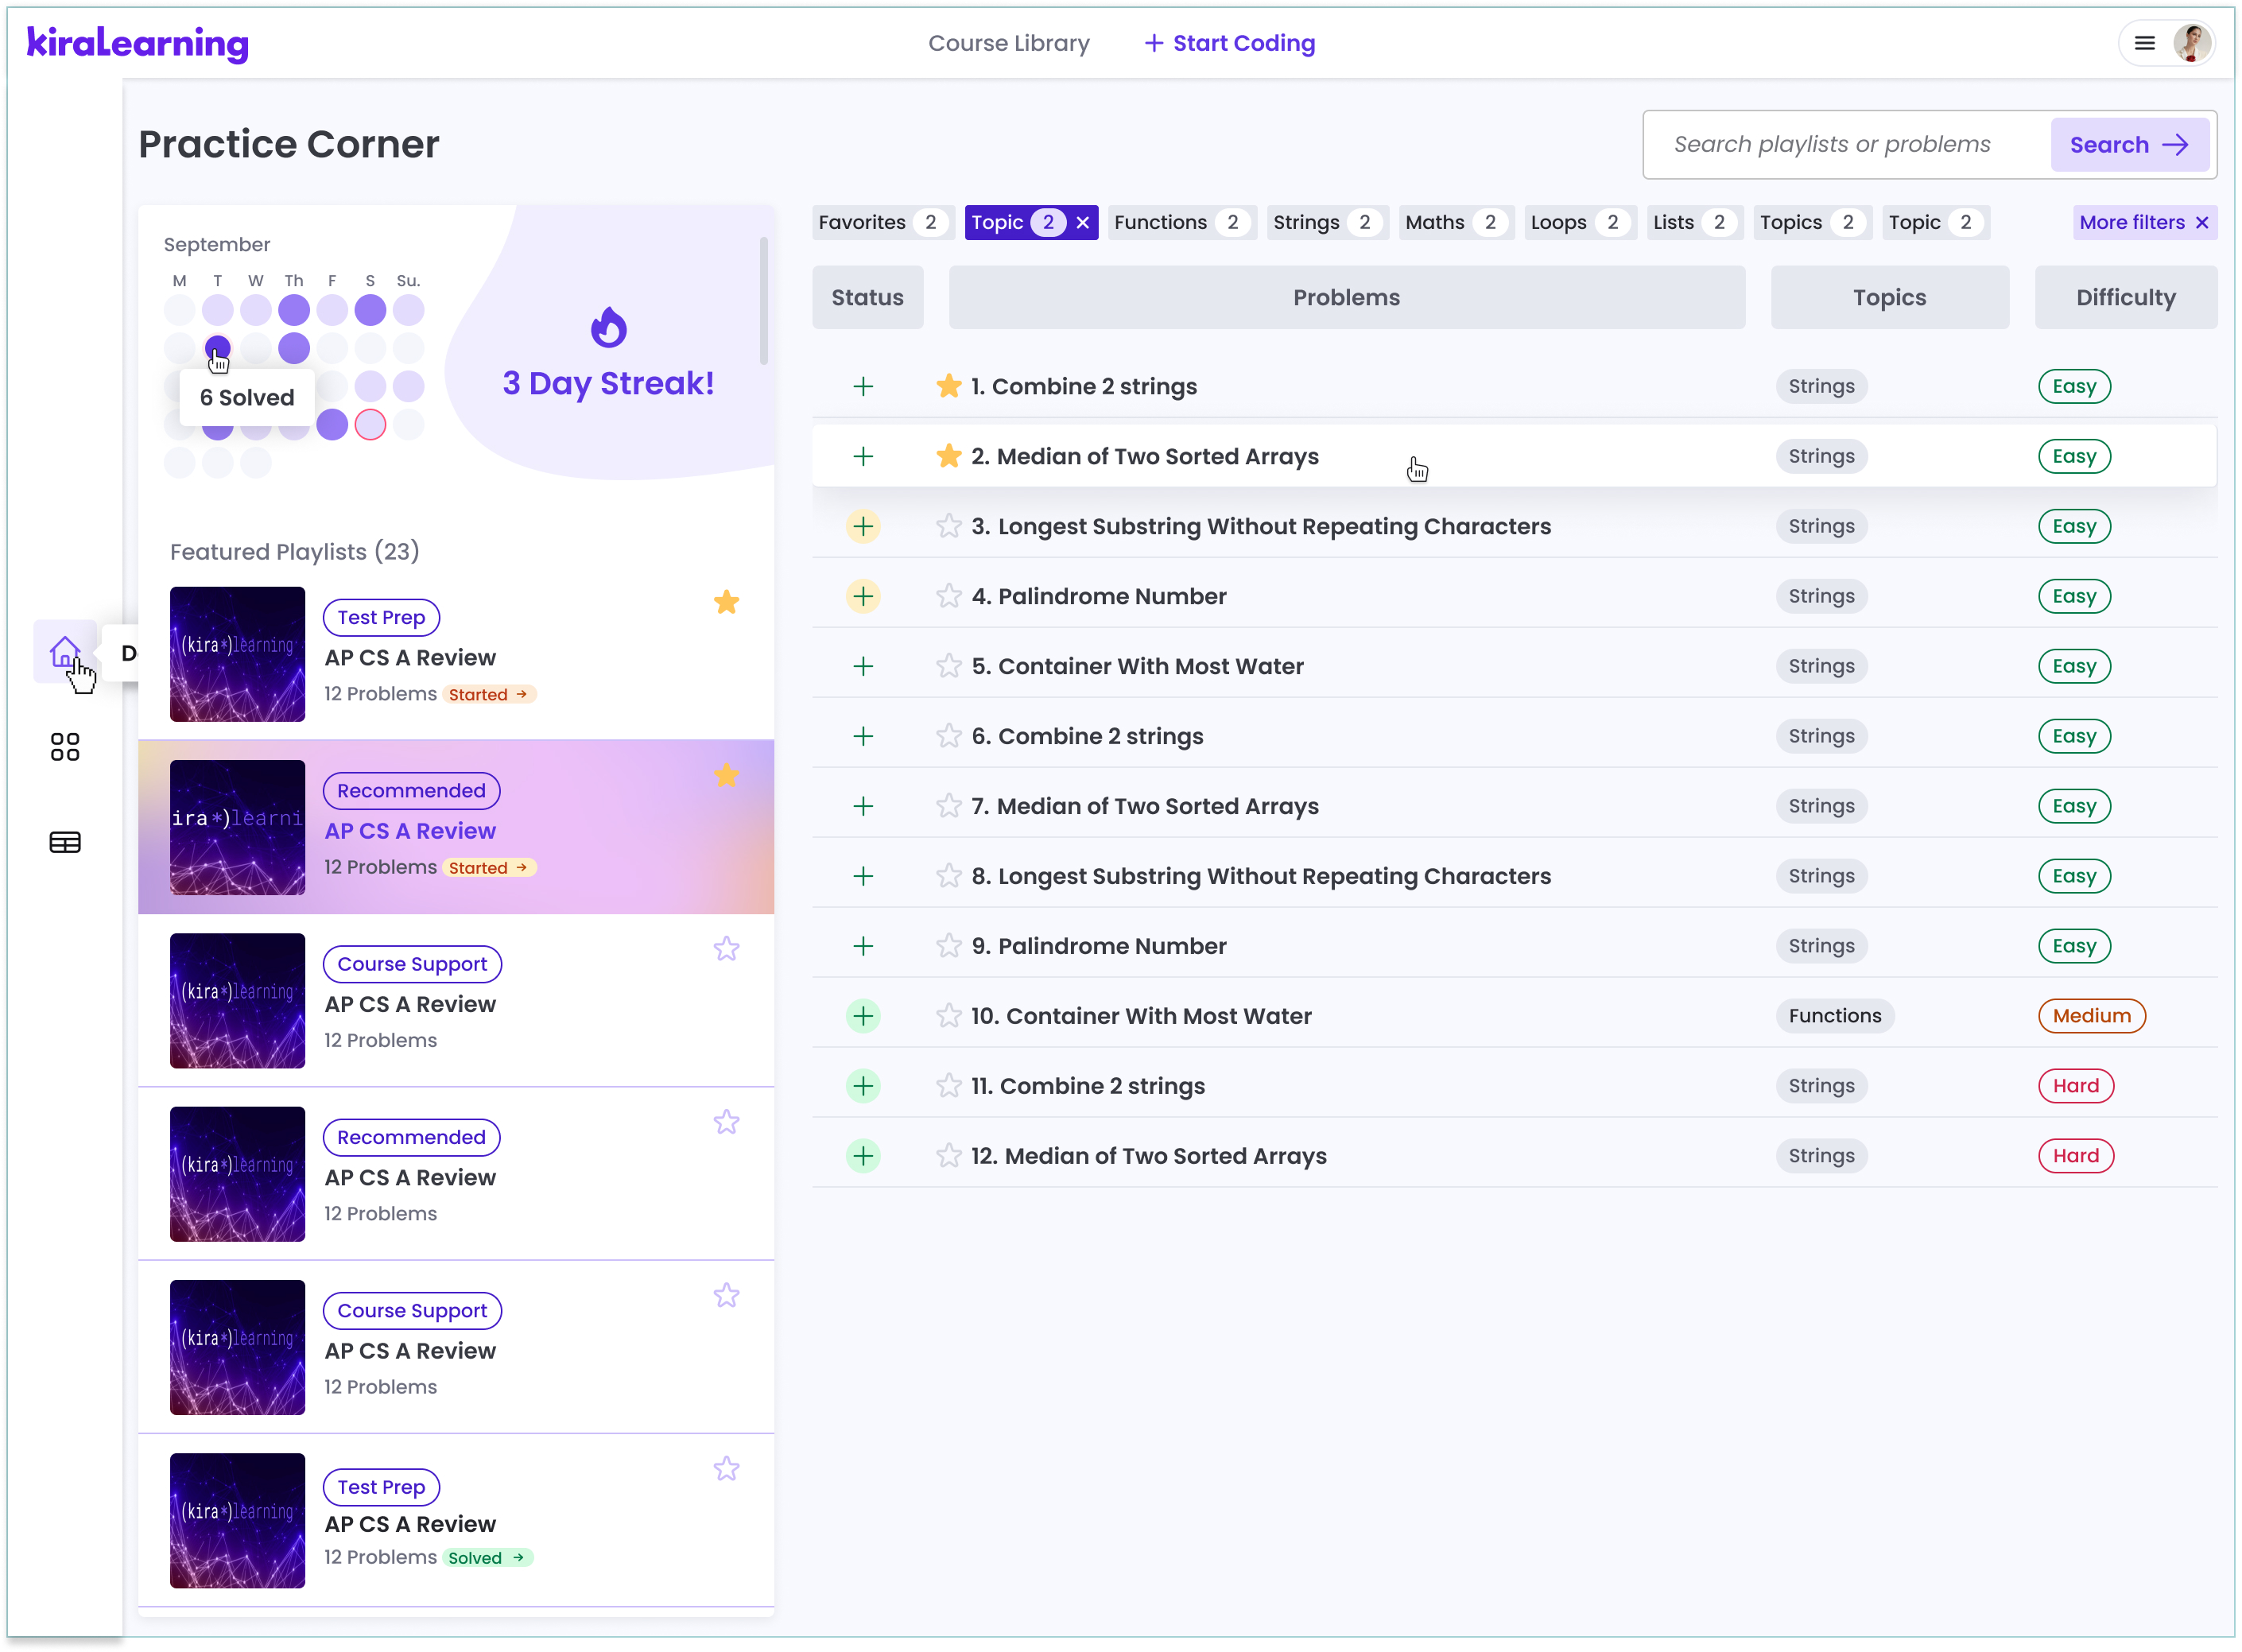The width and height of the screenshot is (2242, 1652).
Task: Click Start Coding link
Action: tap(1229, 43)
